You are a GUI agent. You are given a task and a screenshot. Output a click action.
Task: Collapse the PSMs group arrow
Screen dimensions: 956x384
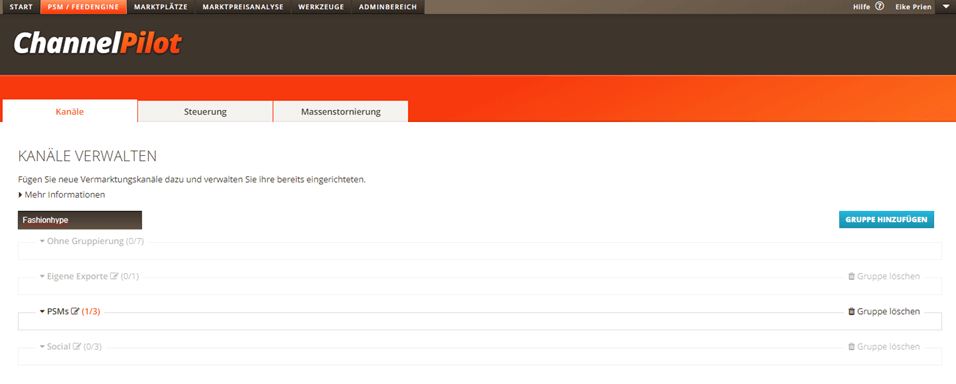click(43, 311)
